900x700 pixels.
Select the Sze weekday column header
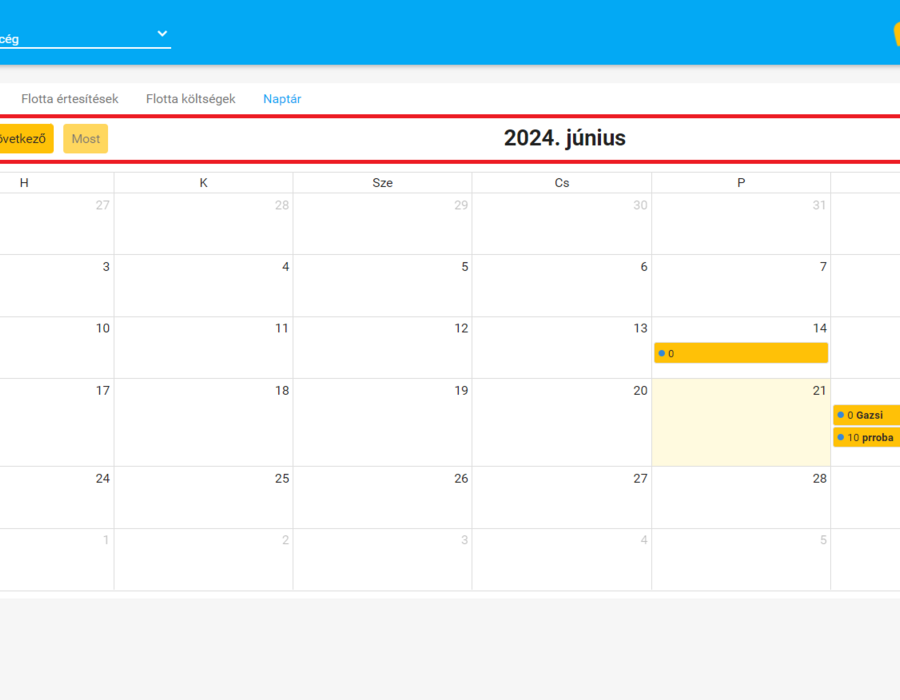382,182
